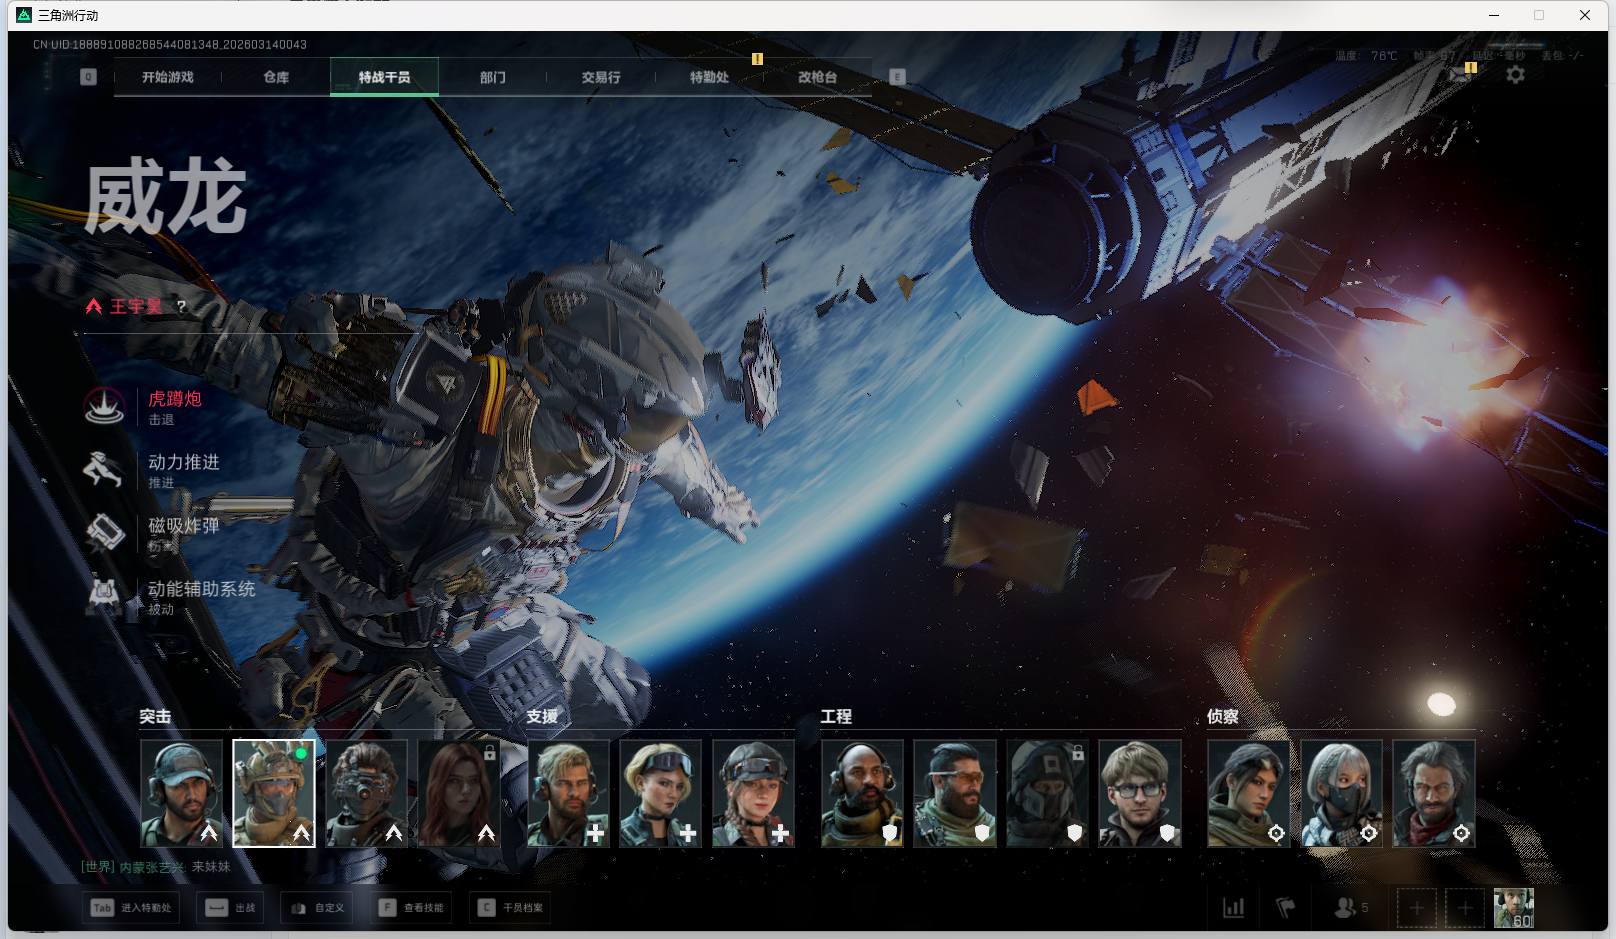Select the locked red-haired assault operator
The height and width of the screenshot is (939, 1616).
pyautogui.click(x=459, y=793)
